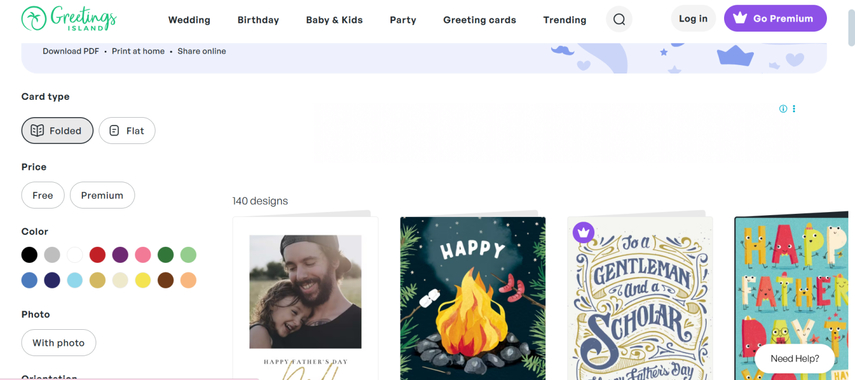Pick the yellow color swatch
855x380 pixels.
pos(143,280)
